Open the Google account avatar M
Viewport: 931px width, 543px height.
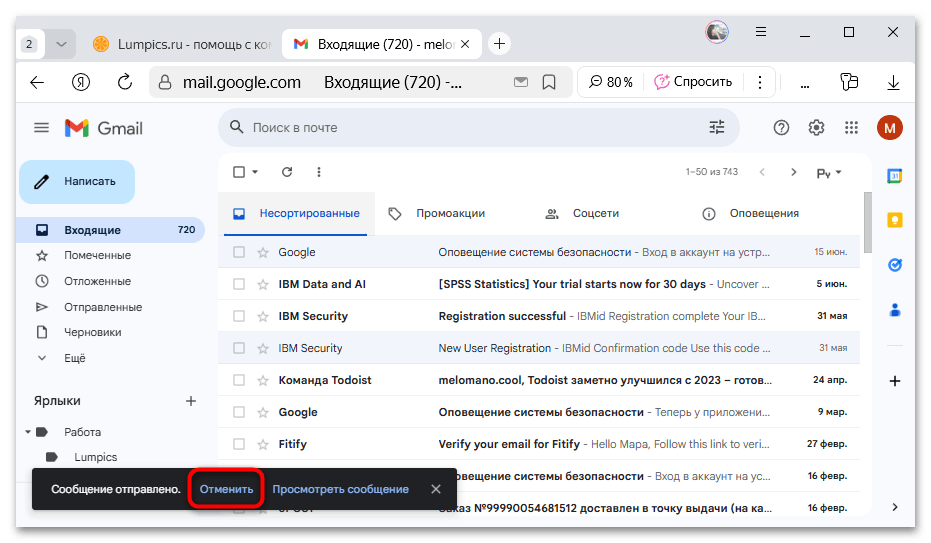889,128
